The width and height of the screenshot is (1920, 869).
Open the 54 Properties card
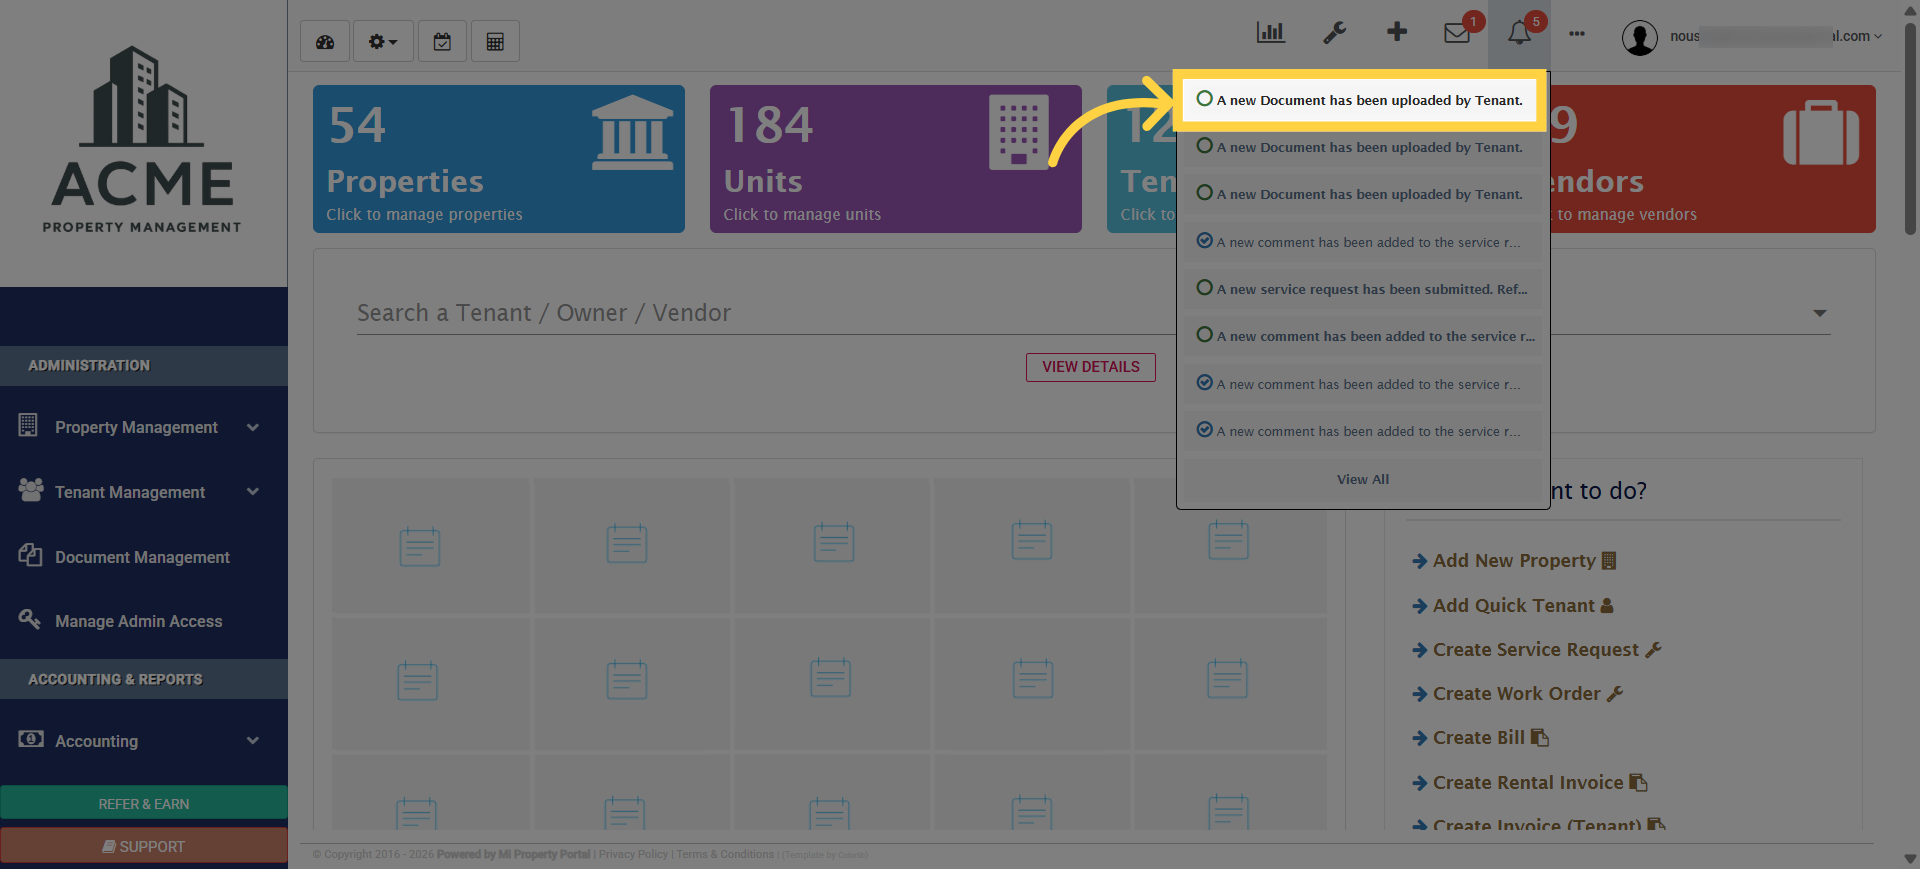[499, 159]
